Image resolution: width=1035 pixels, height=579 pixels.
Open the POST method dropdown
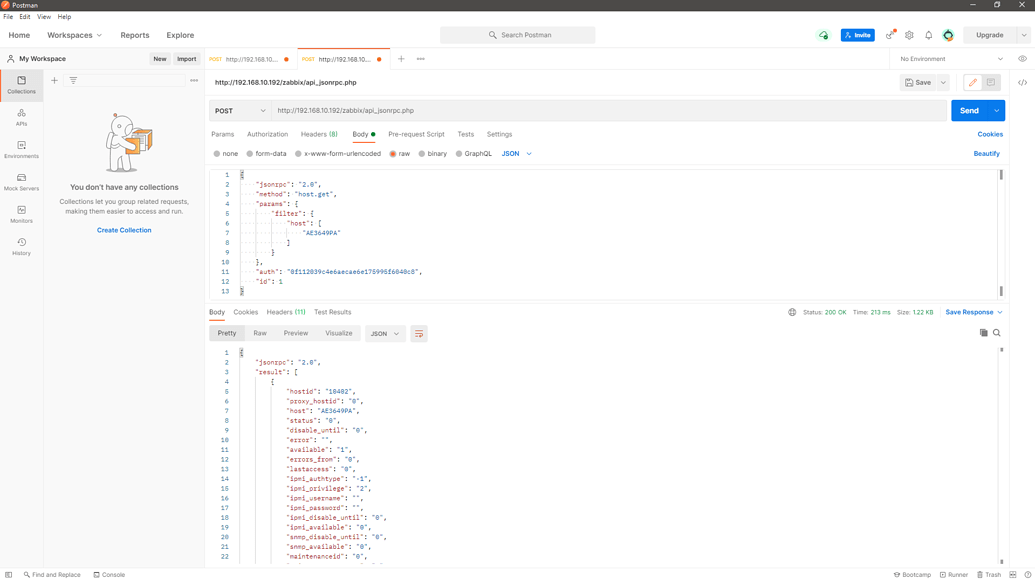click(240, 111)
